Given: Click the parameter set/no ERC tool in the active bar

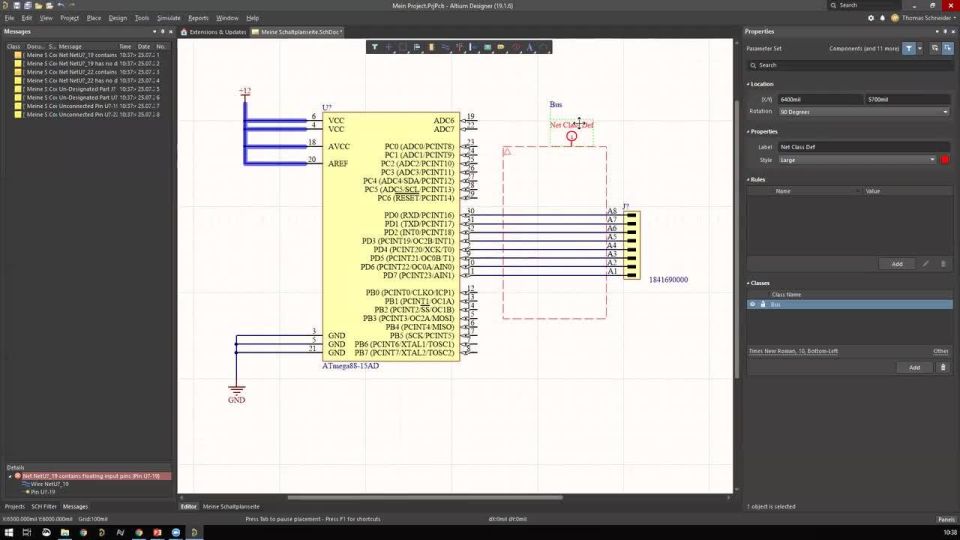Looking at the screenshot, I should (x=516, y=47).
